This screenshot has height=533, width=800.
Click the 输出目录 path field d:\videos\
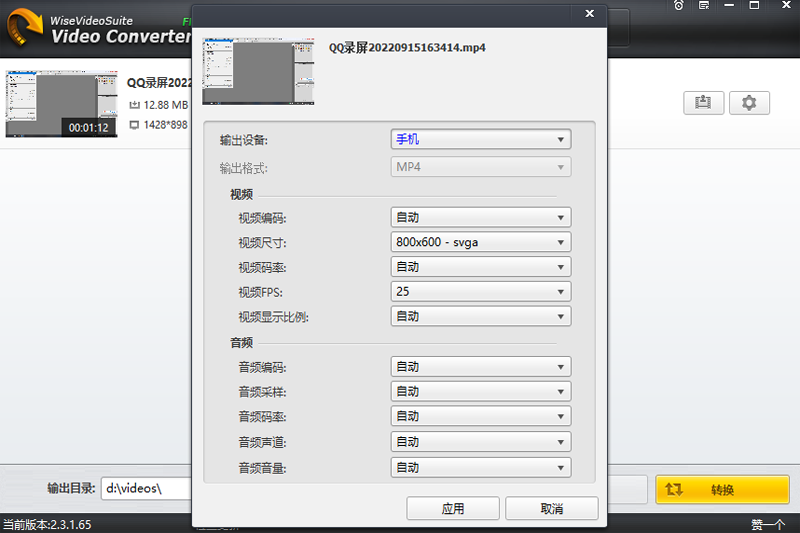click(x=145, y=489)
